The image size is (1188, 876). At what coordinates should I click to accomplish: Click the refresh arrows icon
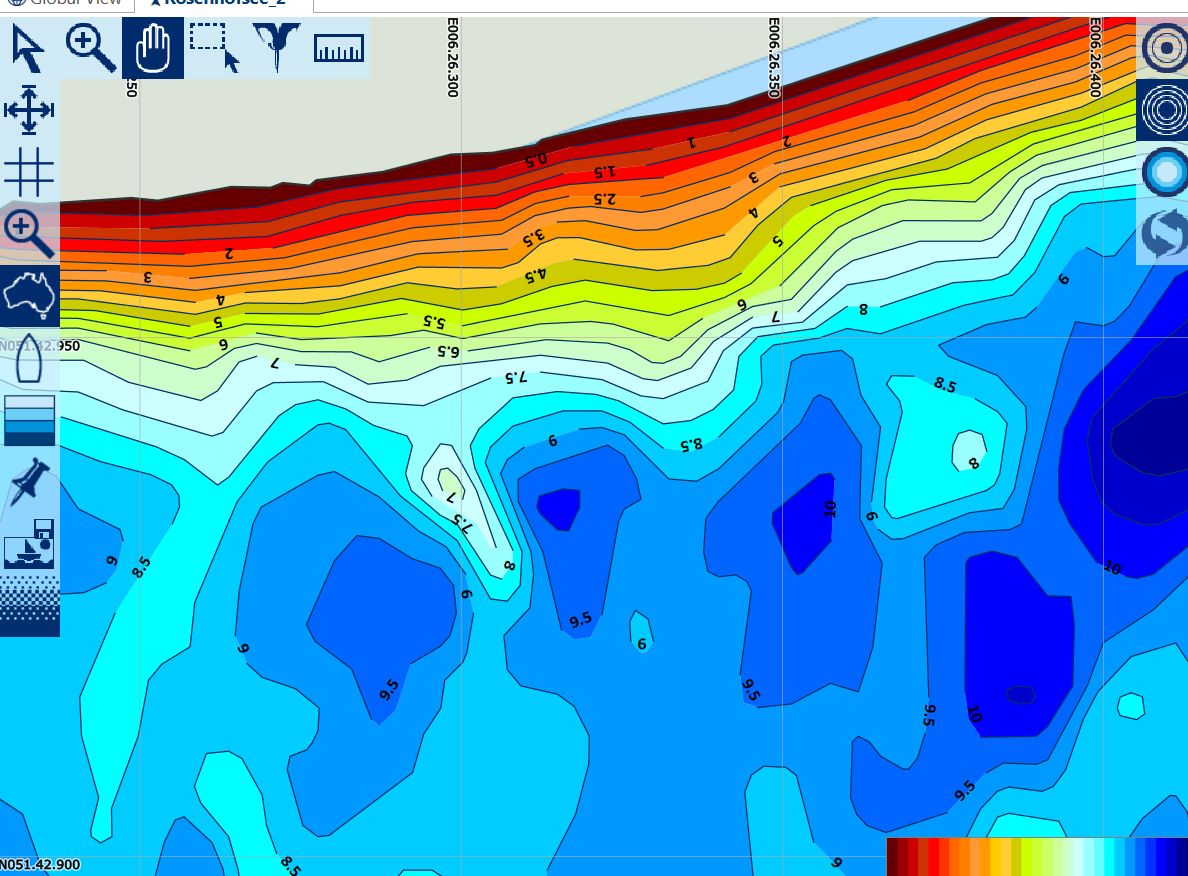[1162, 234]
